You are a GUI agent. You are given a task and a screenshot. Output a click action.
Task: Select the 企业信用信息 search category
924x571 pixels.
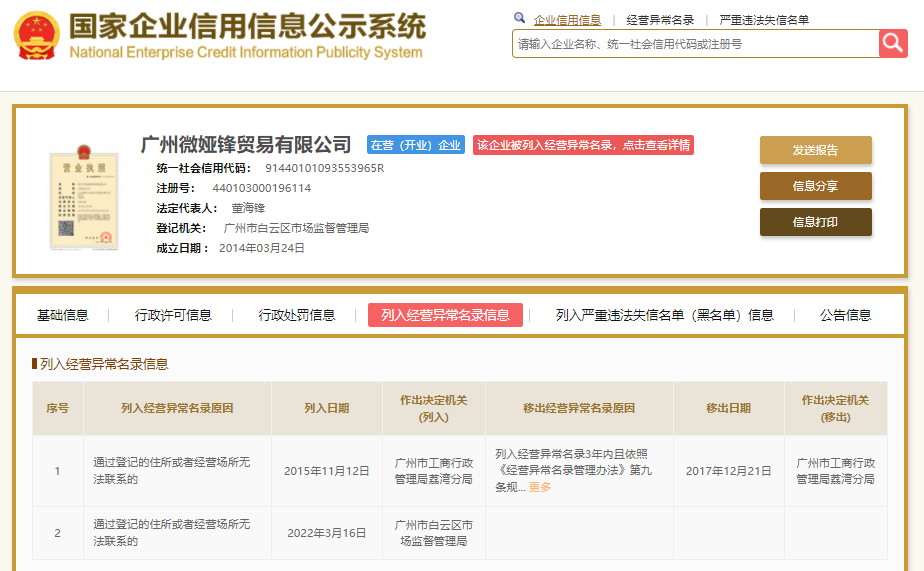(x=567, y=20)
